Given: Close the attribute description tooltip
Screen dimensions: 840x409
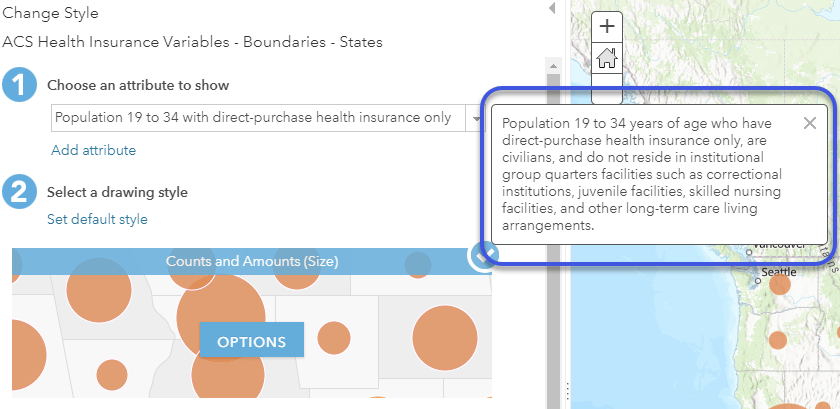Looking at the screenshot, I should [810, 123].
